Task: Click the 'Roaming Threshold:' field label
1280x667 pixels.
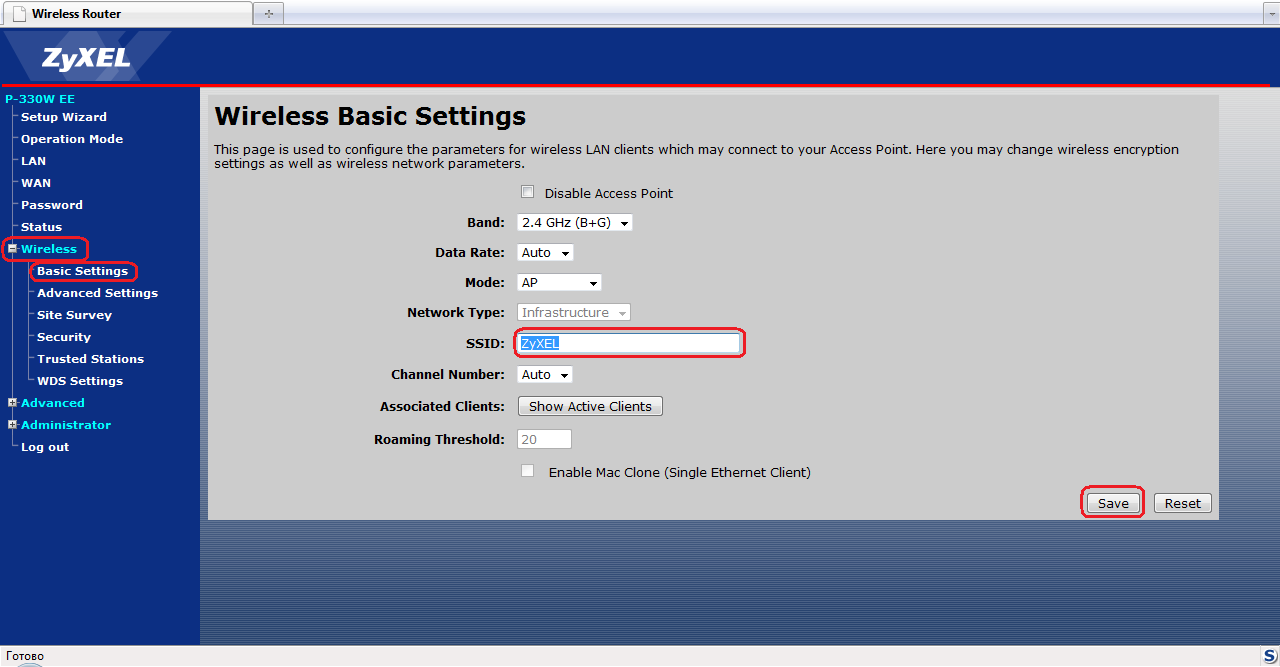Action: [439, 440]
